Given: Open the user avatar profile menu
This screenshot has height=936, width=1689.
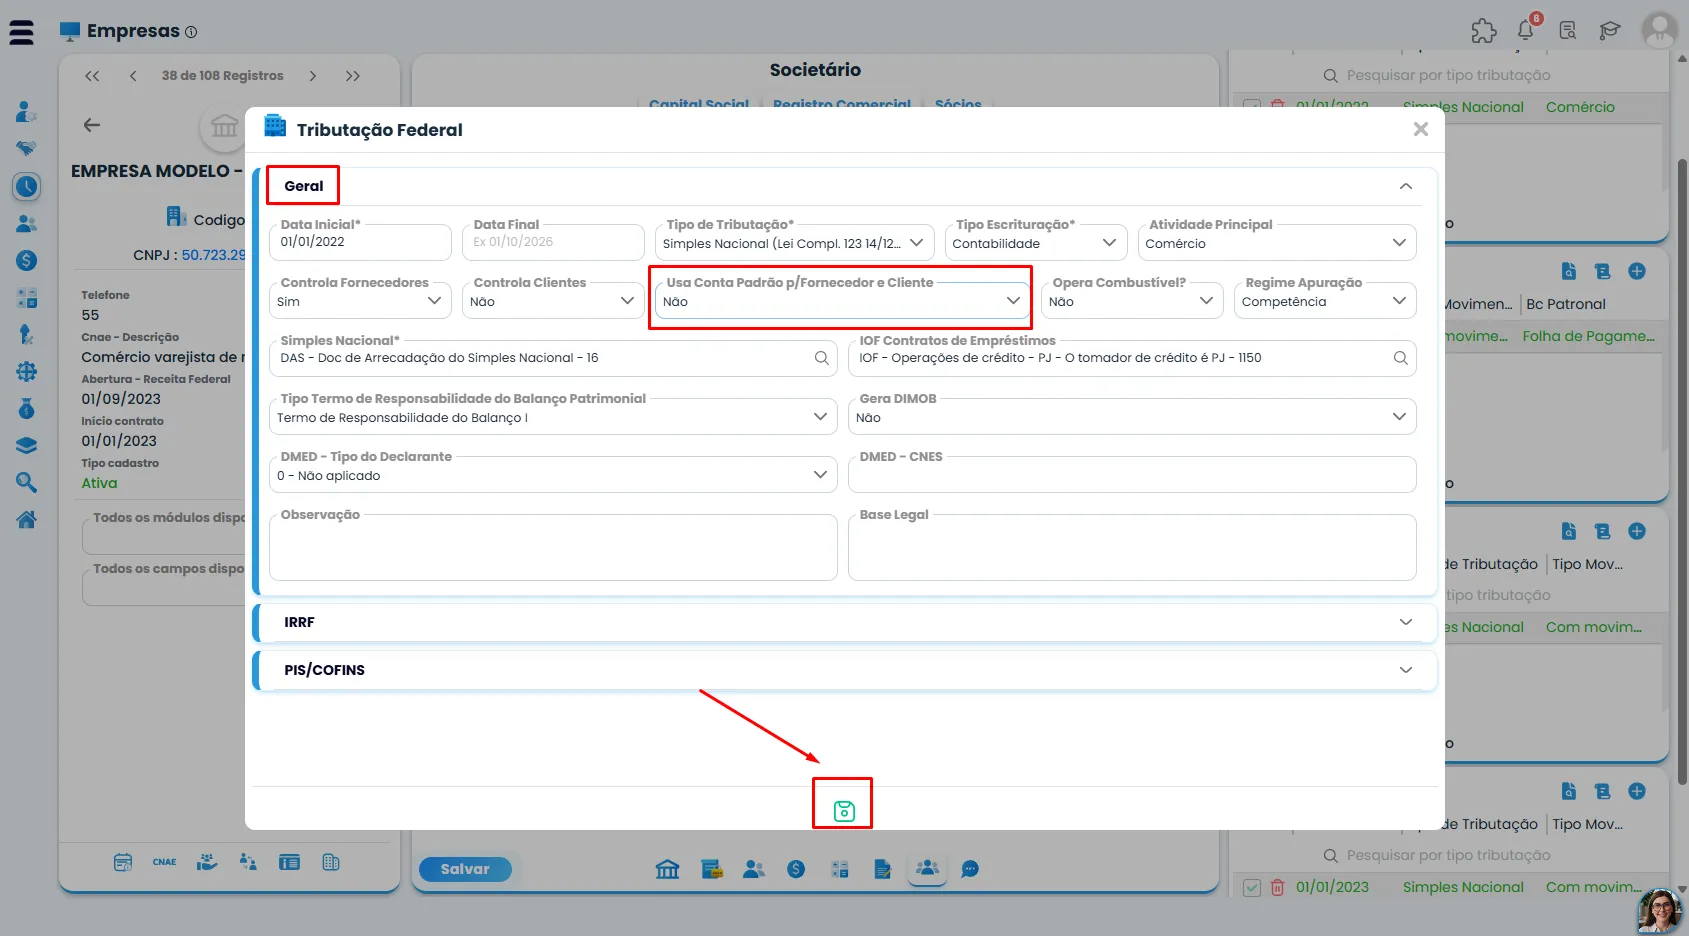Looking at the screenshot, I should click(x=1659, y=30).
